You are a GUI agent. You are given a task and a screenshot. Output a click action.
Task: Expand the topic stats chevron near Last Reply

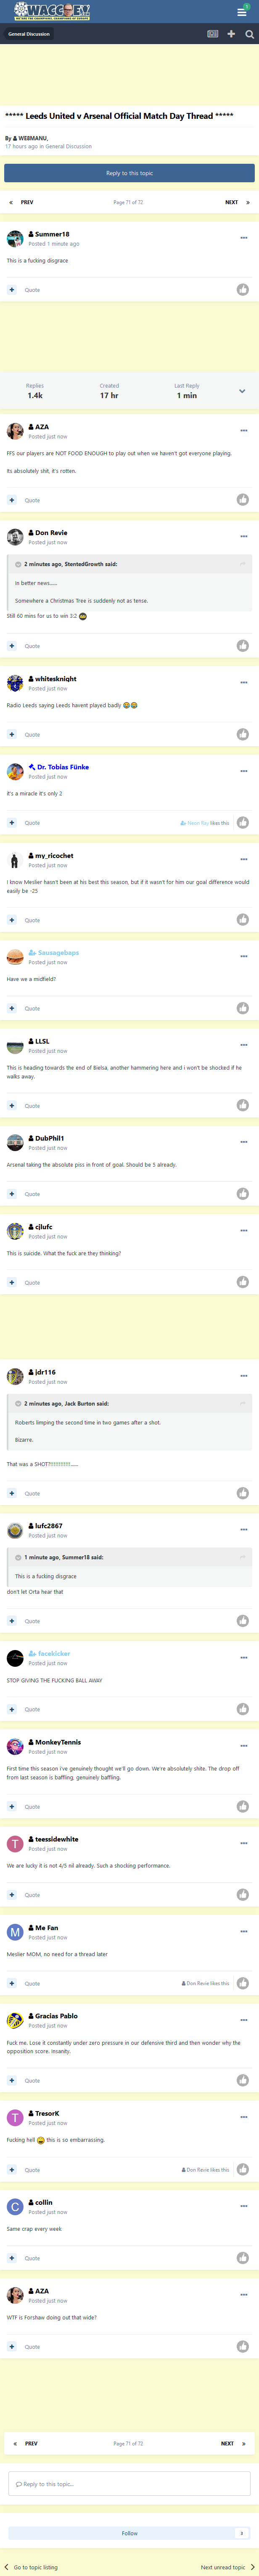tap(242, 391)
